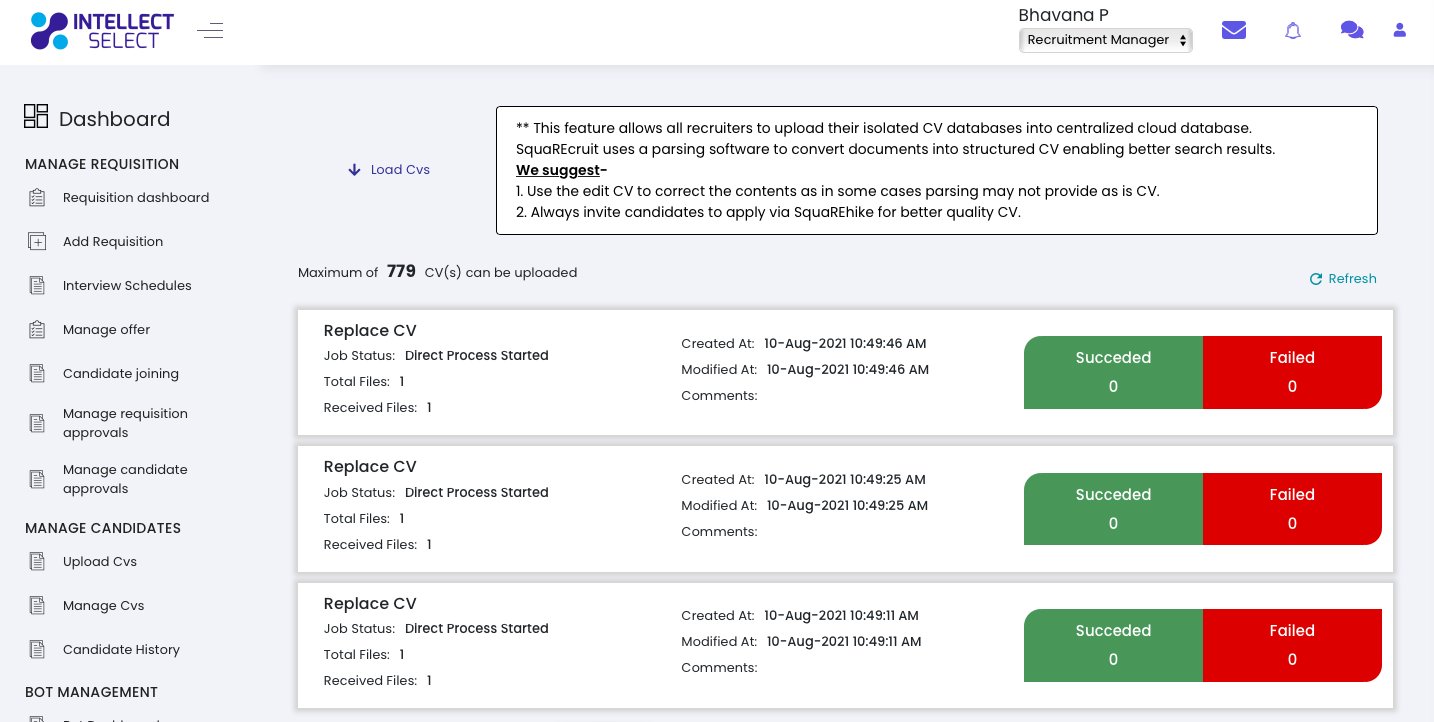The height and width of the screenshot is (722, 1434).
Task: Click the Interview Schedules document icon
Action: tap(37, 285)
